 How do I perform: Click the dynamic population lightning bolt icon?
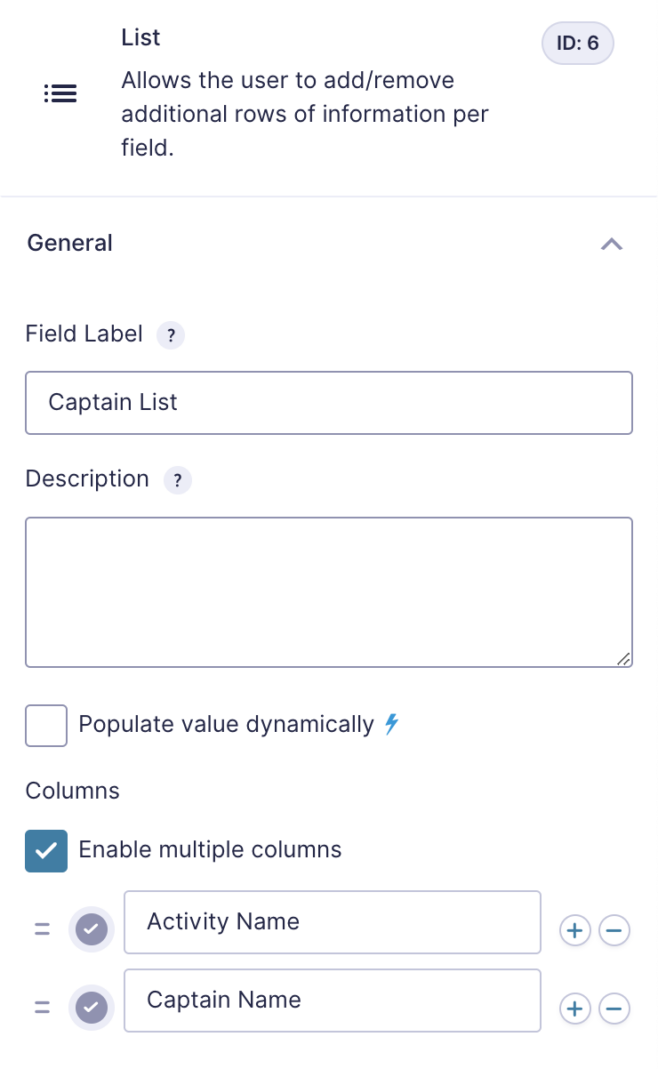[x=391, y=724]
